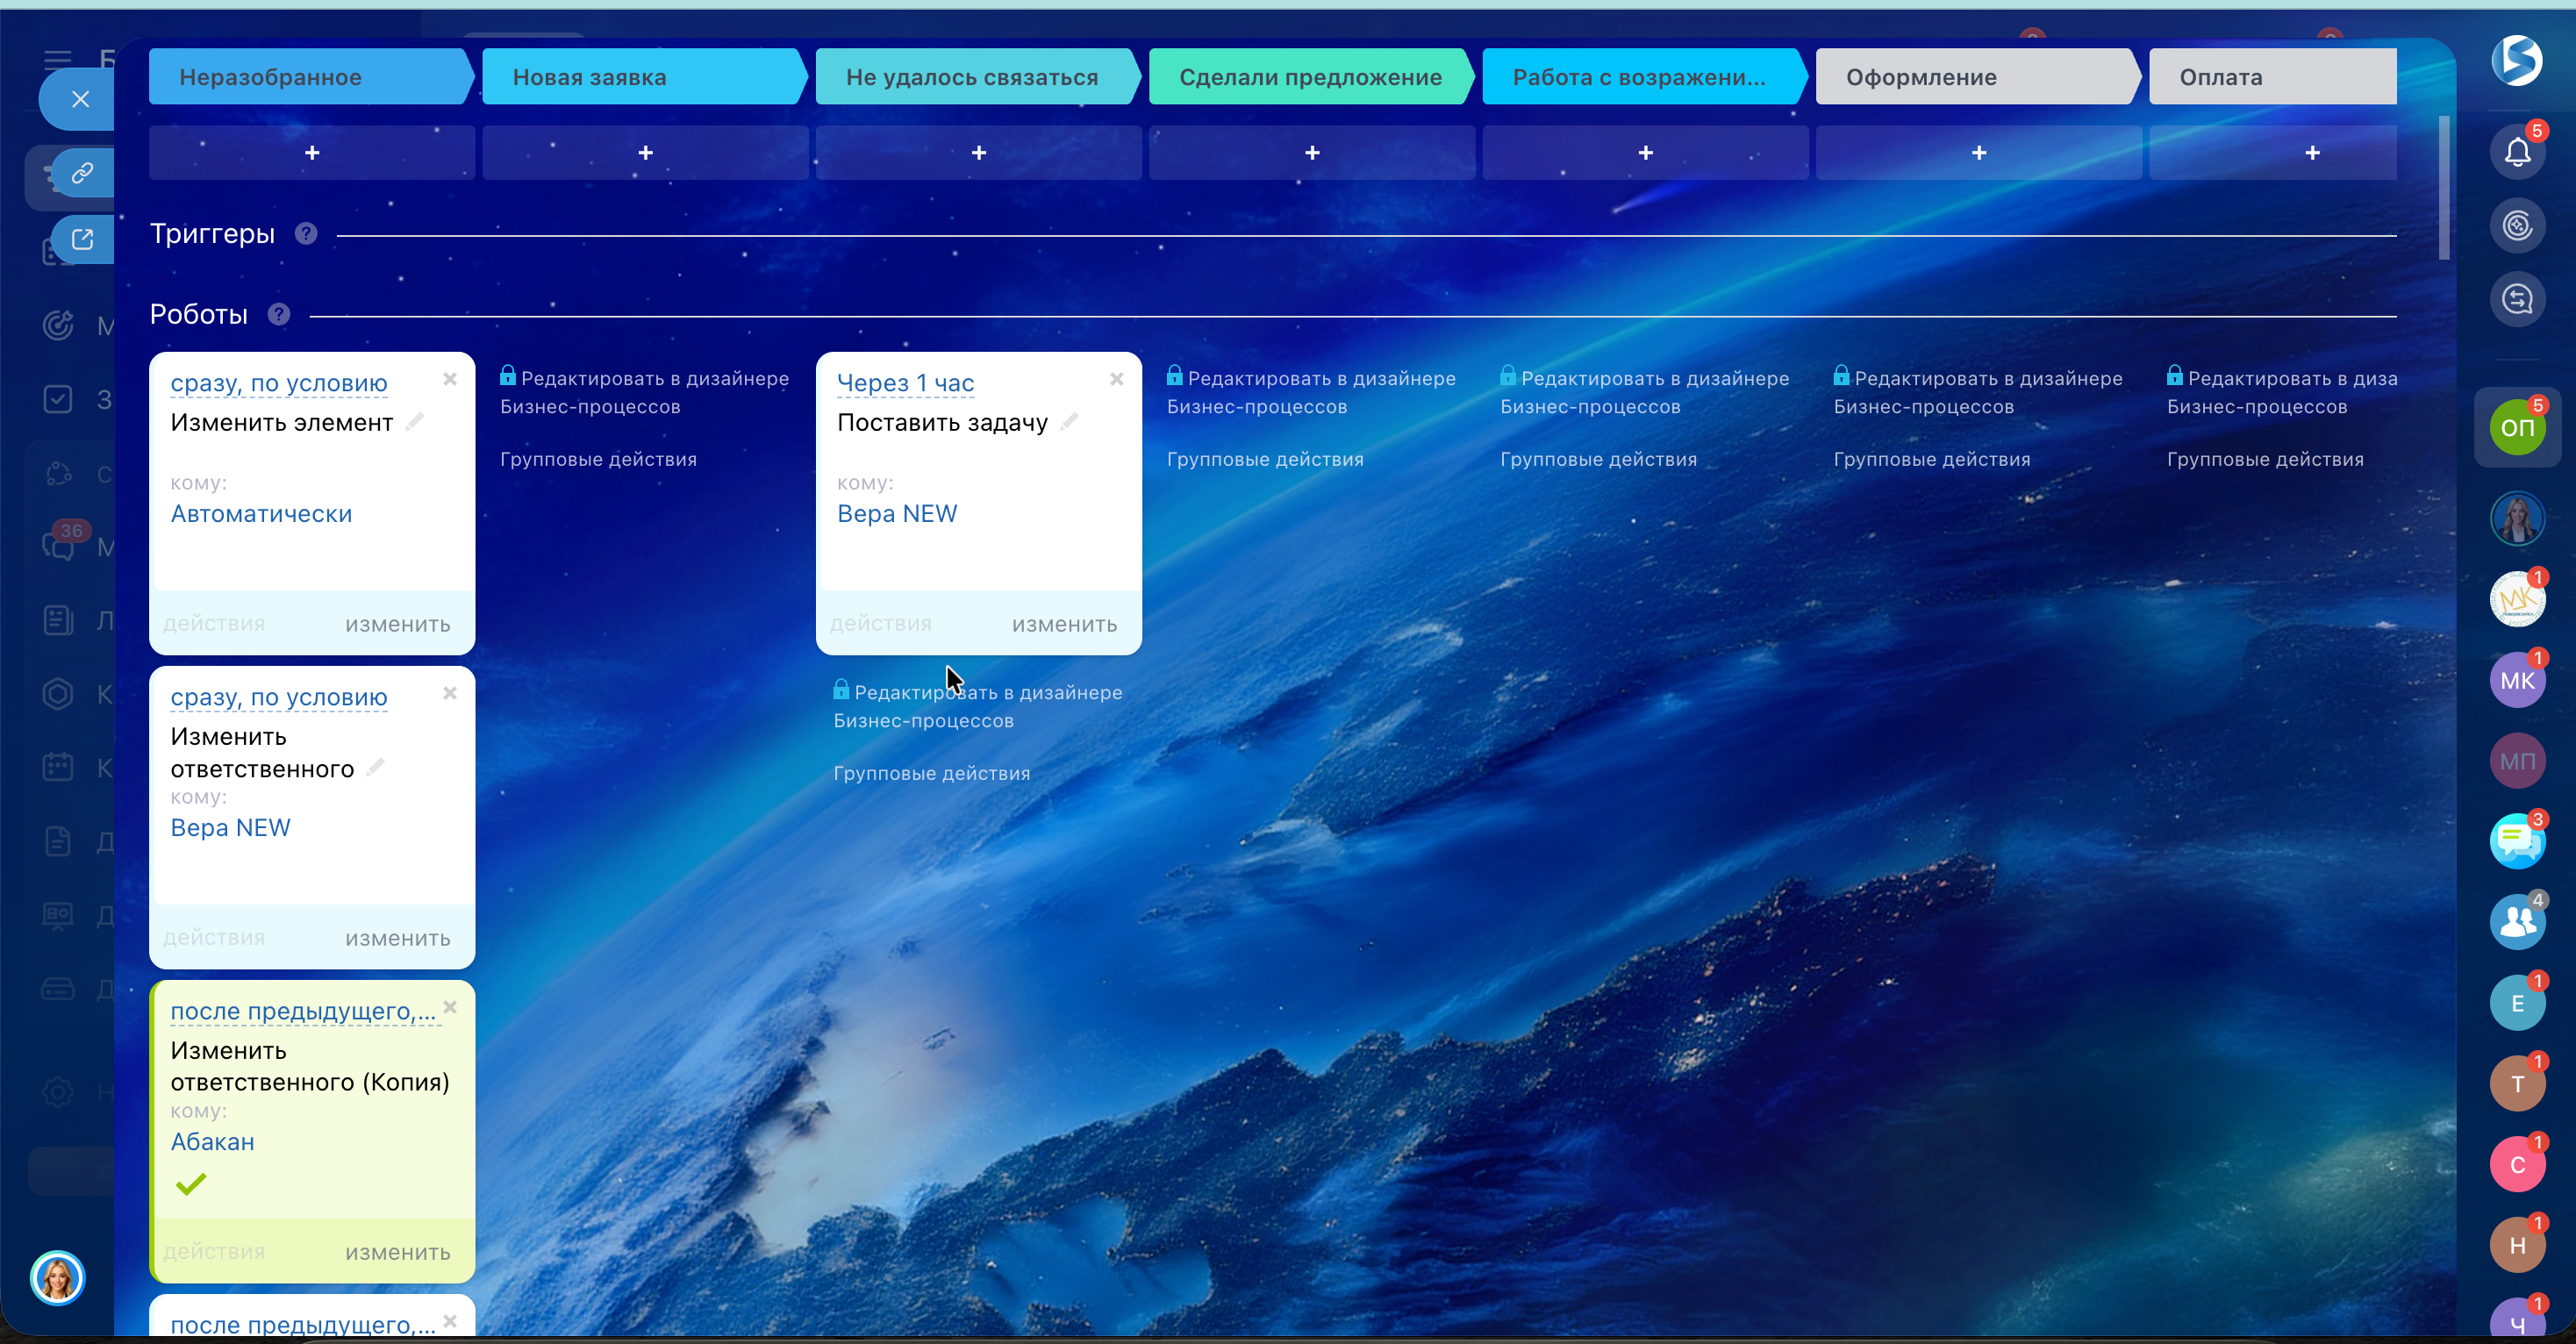This screenshot has width=2576, height=1344.
Task: Add trigger under Новая заявка stage
Action: pos(645,152)
